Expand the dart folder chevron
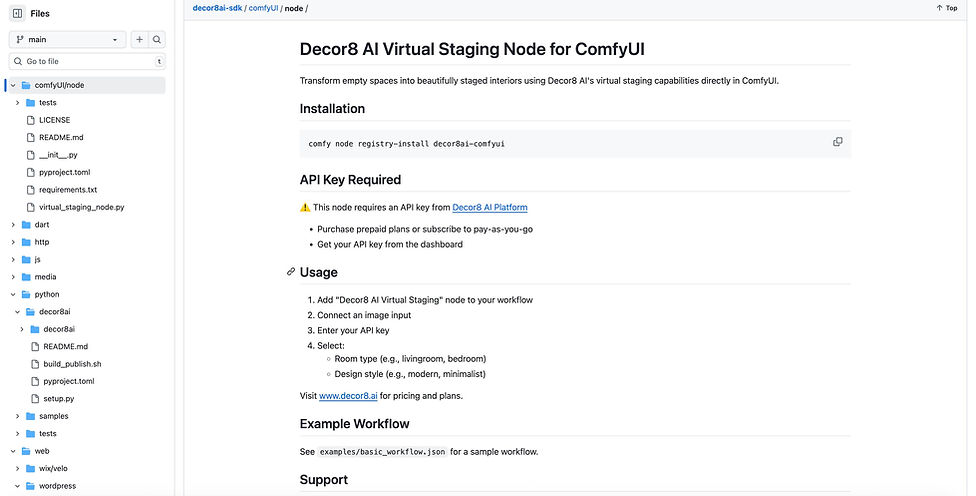The image size is (976, 496). coord(13,225)
